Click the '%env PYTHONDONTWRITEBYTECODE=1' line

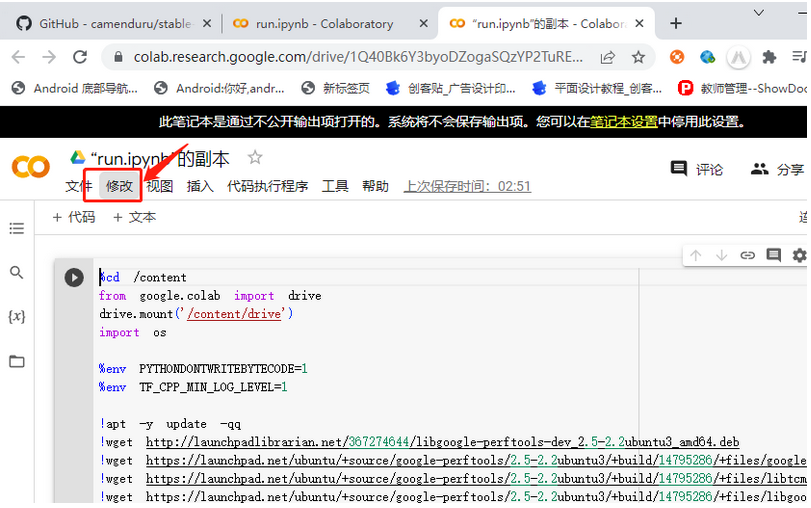point(203,369)
